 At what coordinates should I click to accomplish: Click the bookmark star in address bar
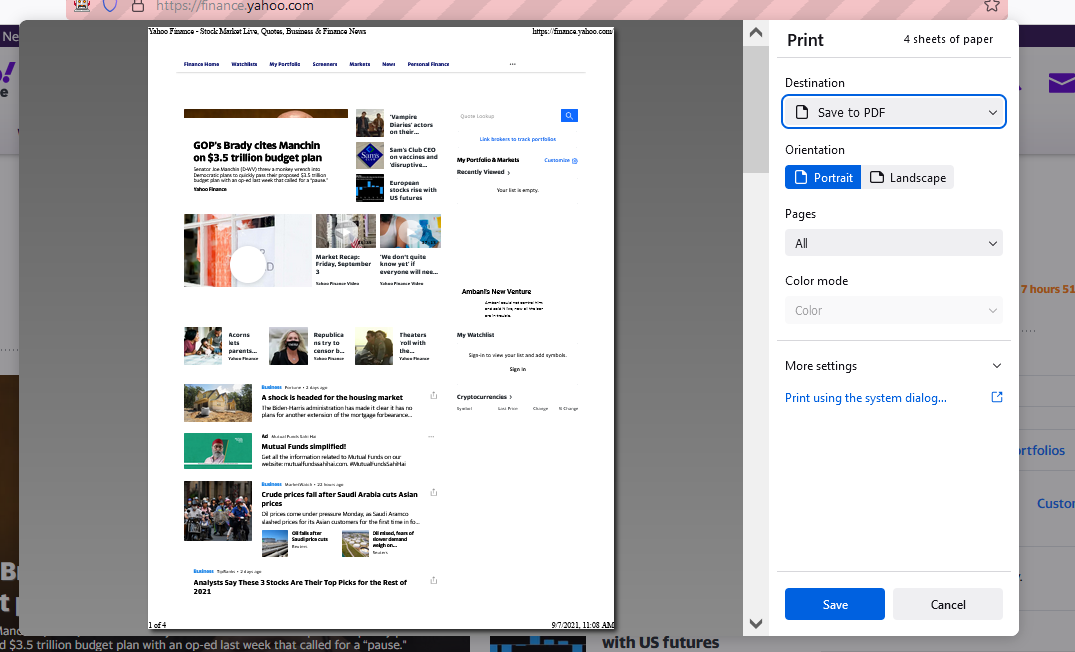click(991, 5)
